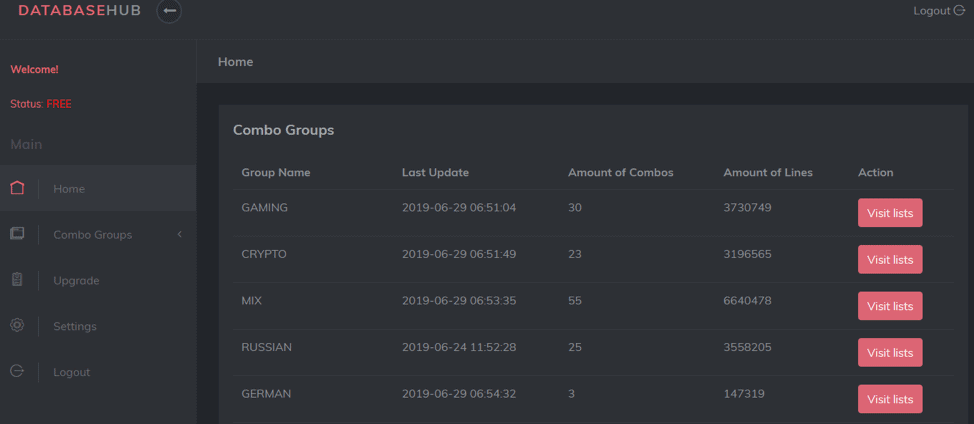974x424 pixels.
Task: Click the sidebar collapse arrow icon
Action: click(169, 11)
